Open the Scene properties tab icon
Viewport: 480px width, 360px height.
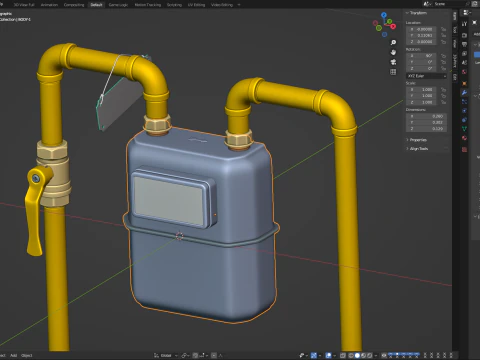(464, 62)
